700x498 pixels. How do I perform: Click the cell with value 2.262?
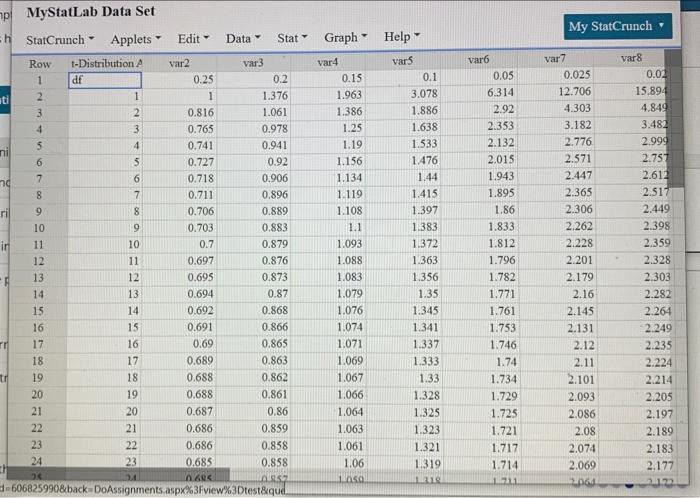coord(556,226)
